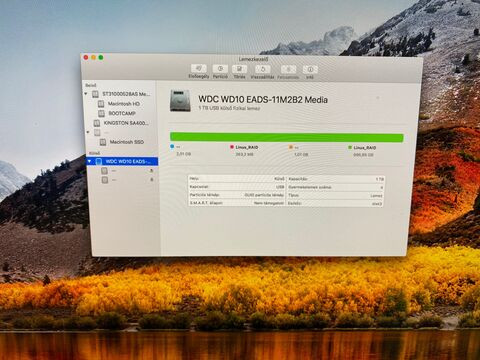480x360 pixels.
Task: Click the 'Típus: Lemez' table cell
Action: 336,195
